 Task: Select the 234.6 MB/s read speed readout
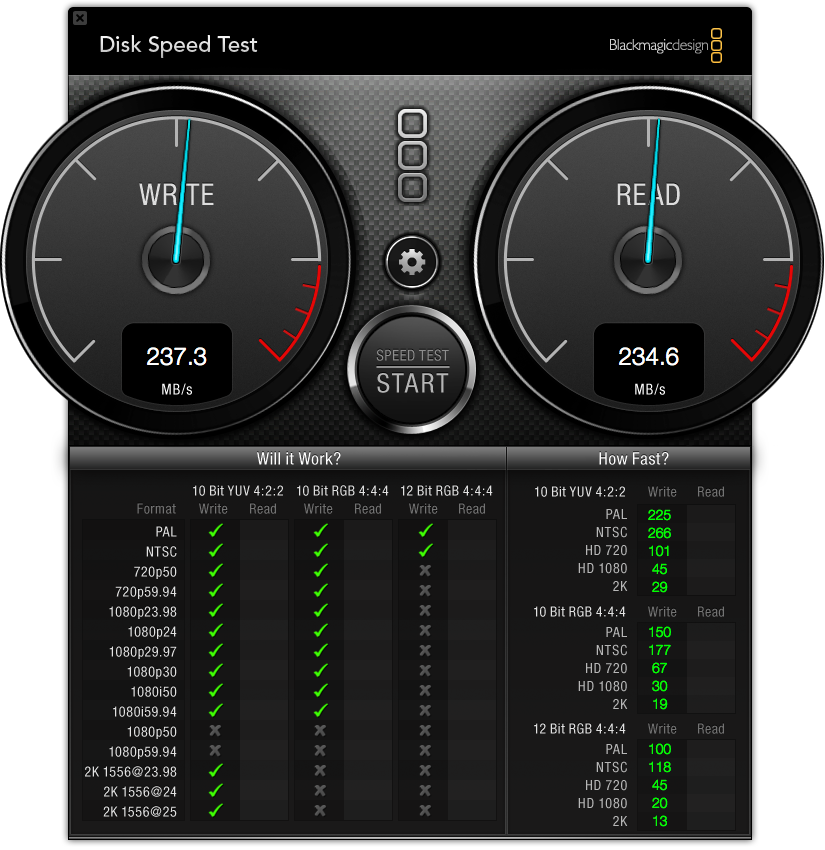pos(649,362)
